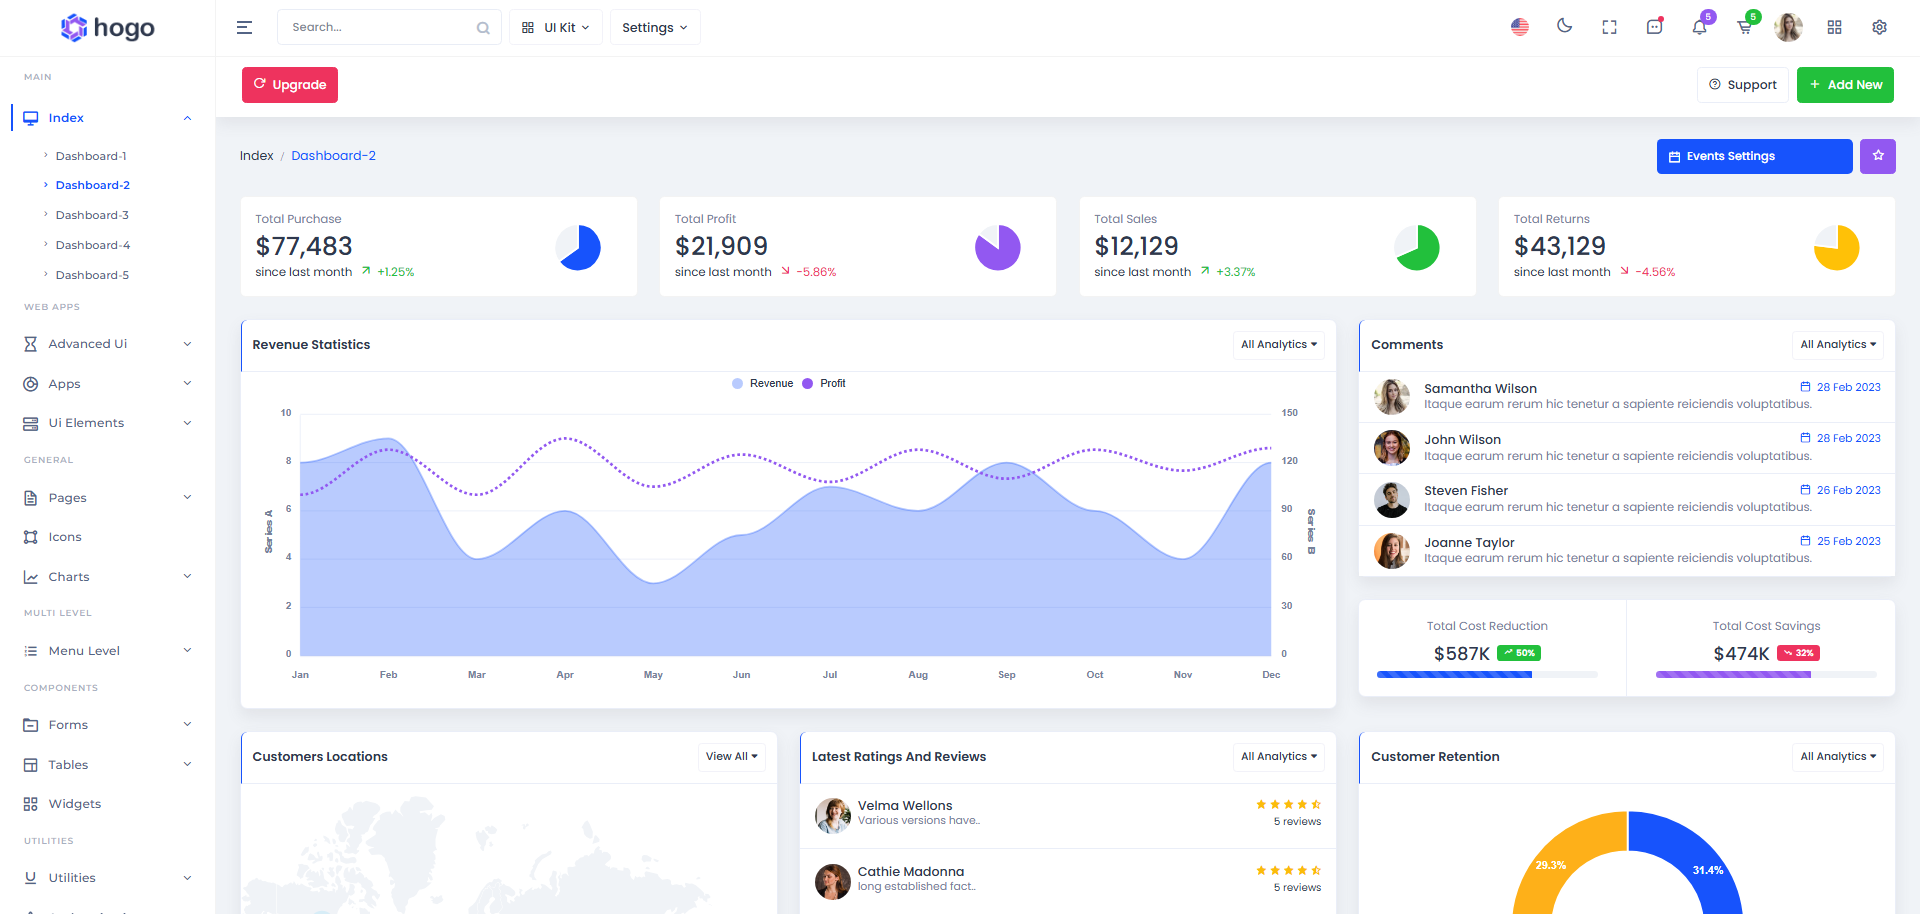
Task: Click the Tables sidebar icon
Action: coord(31,765)
